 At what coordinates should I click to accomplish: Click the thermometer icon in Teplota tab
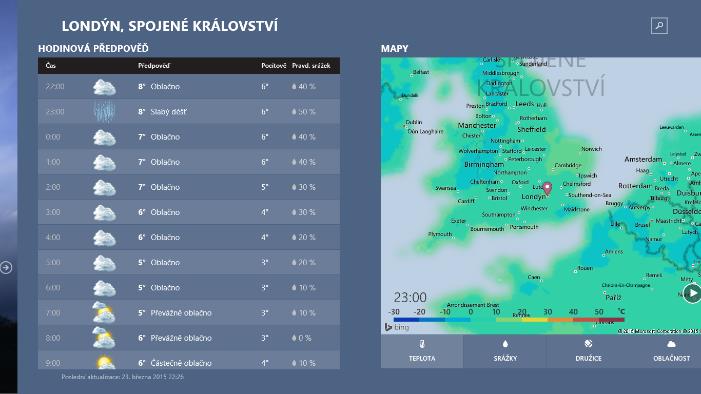tap(422, 344)
